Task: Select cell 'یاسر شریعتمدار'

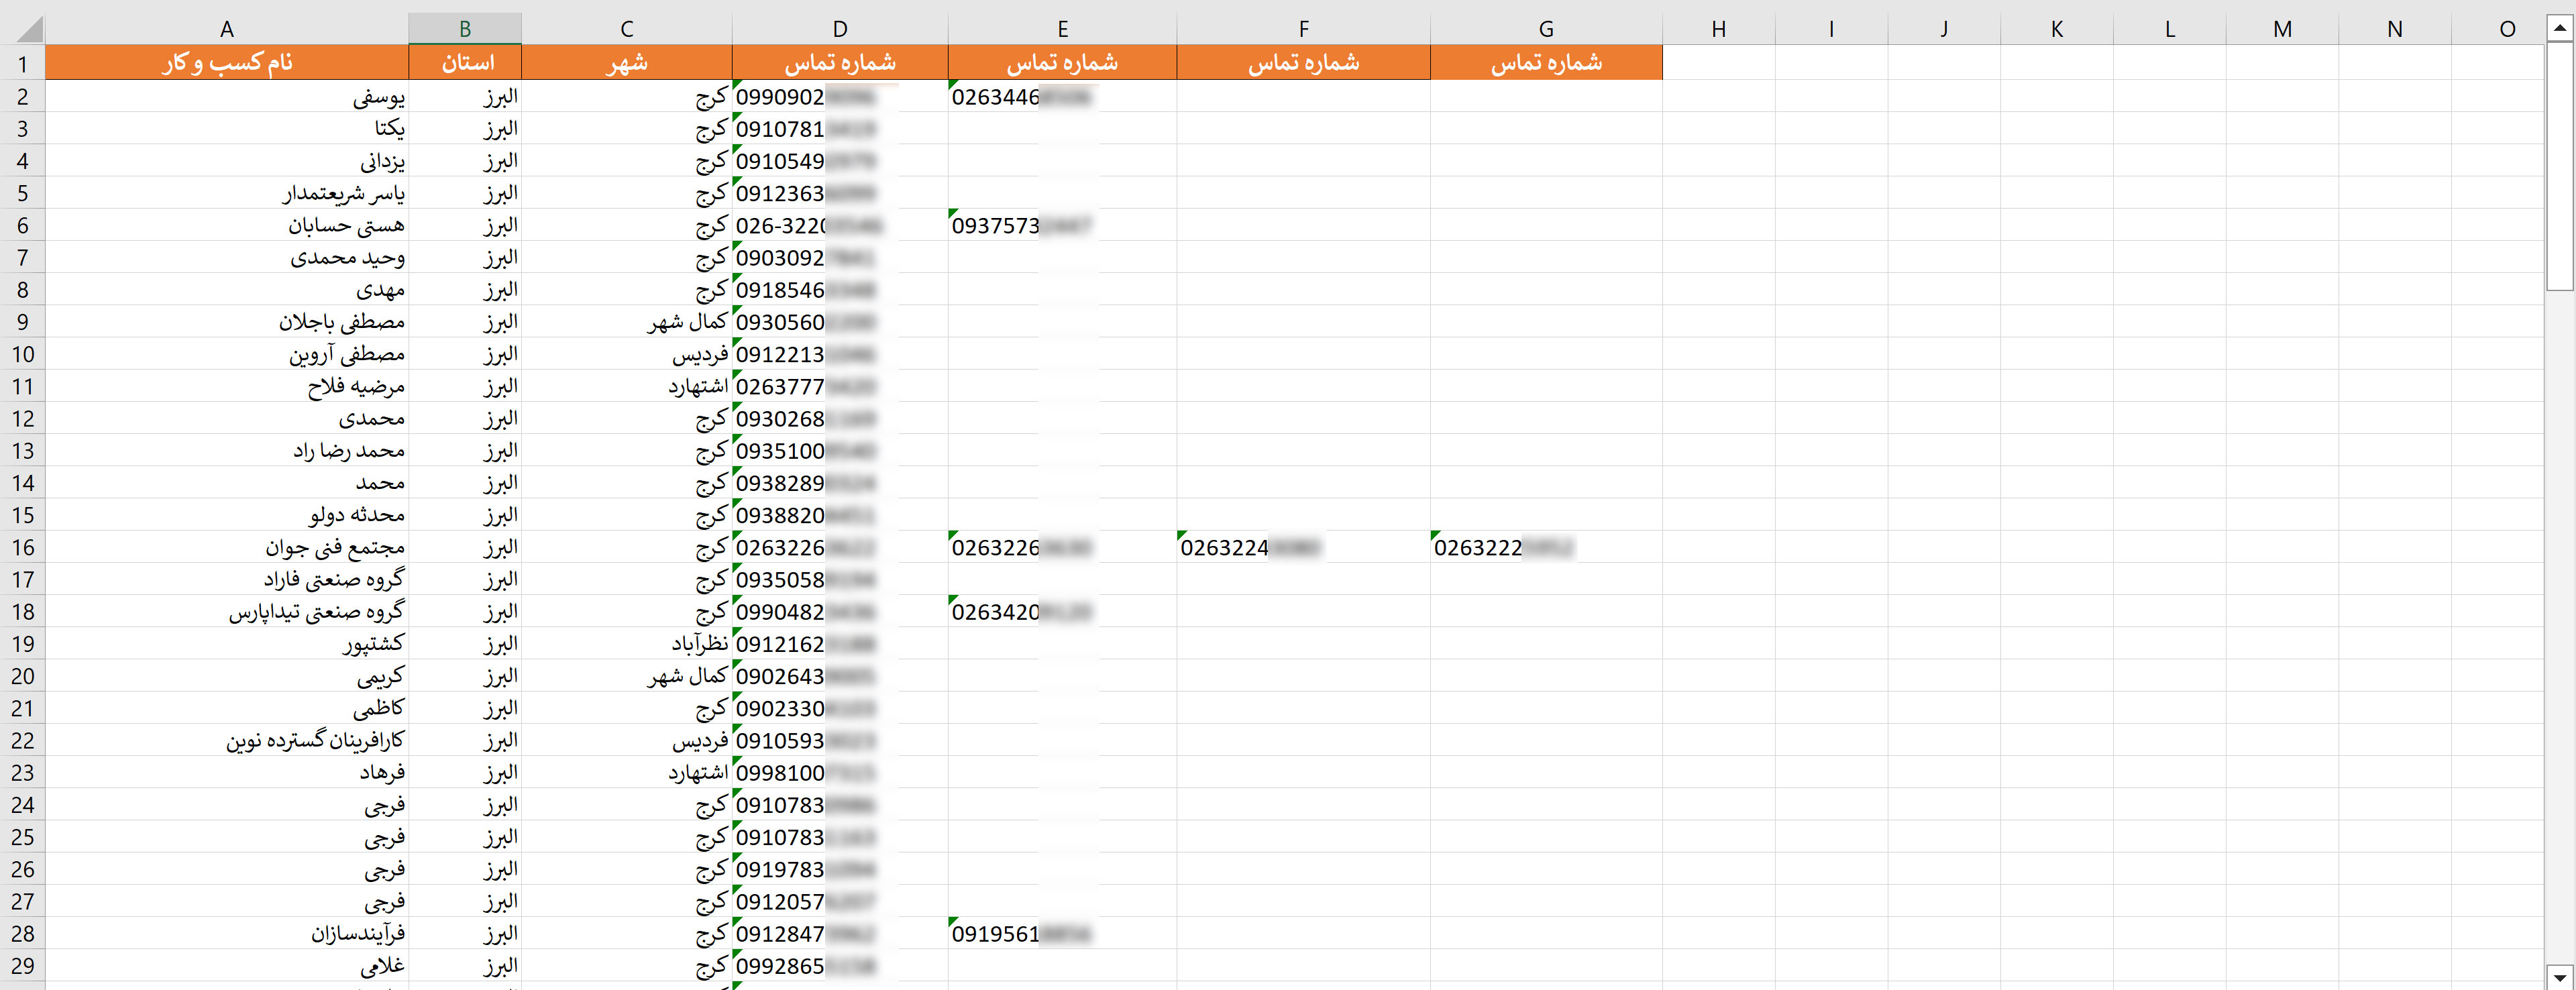Action: [x=227, y=193]
